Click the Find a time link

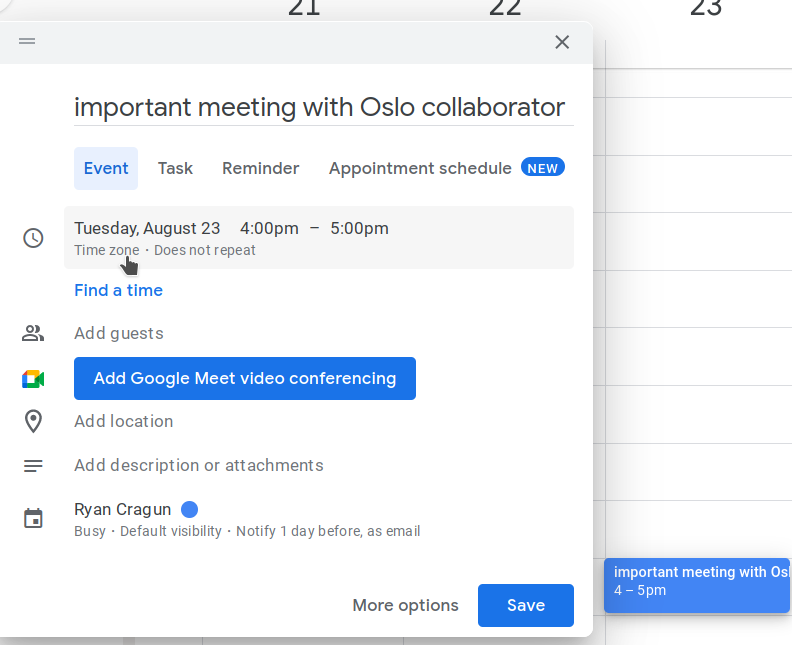tap(119, 290)
